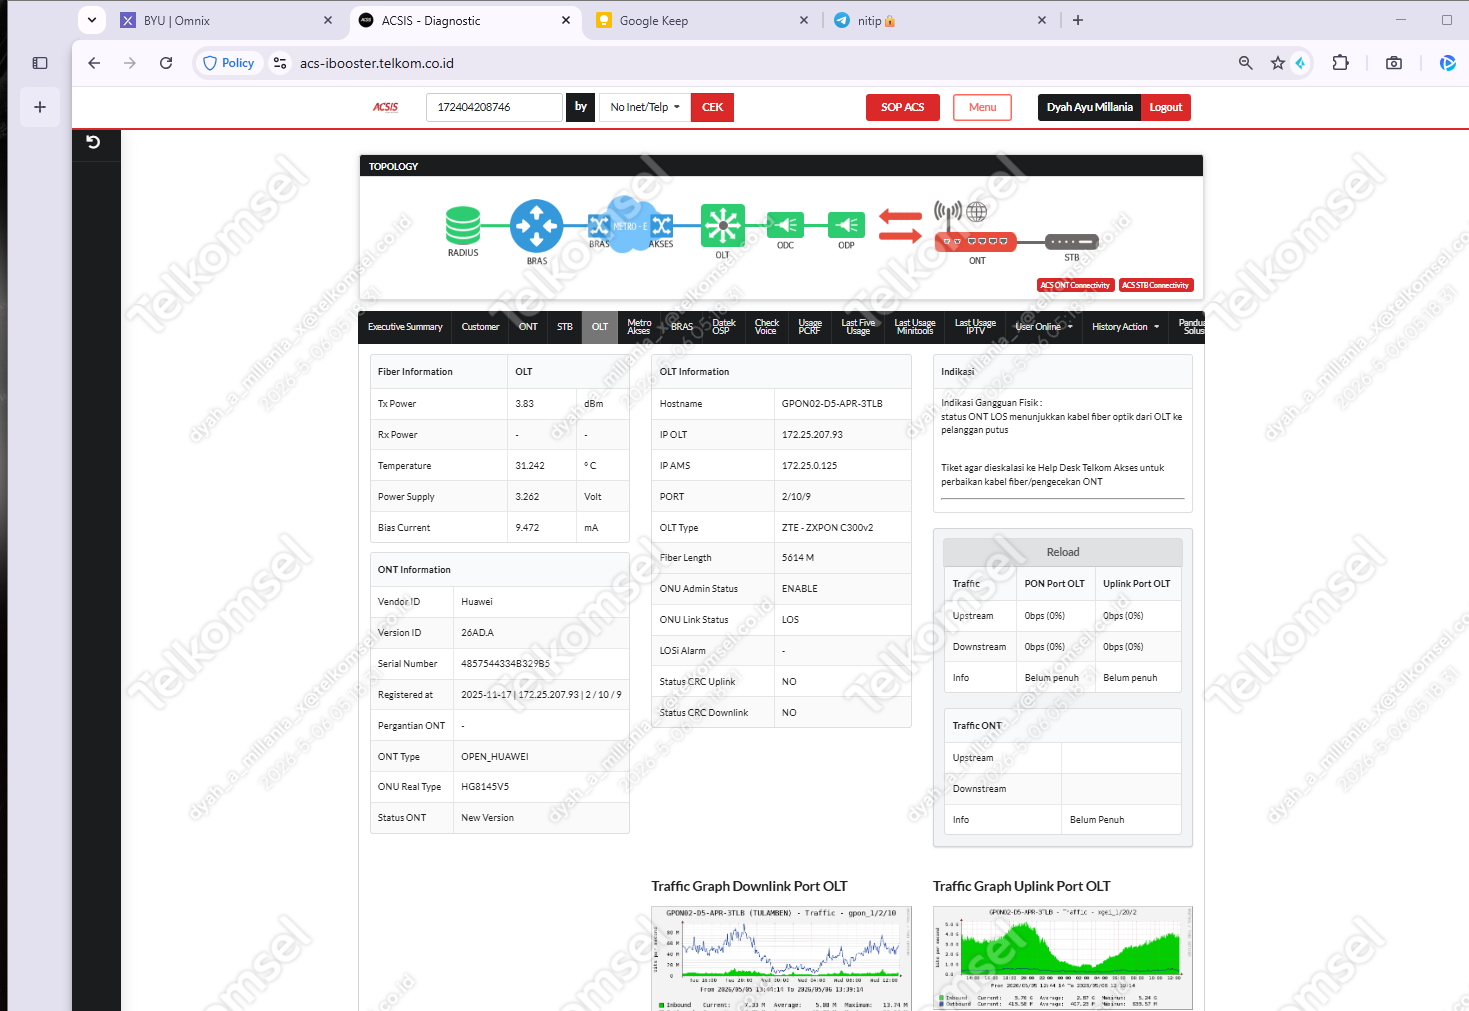Viewport: 1469px width, 1011px height.
Task: Open the profile icon at toolbar's right end
Action: tap(1447, 63)
